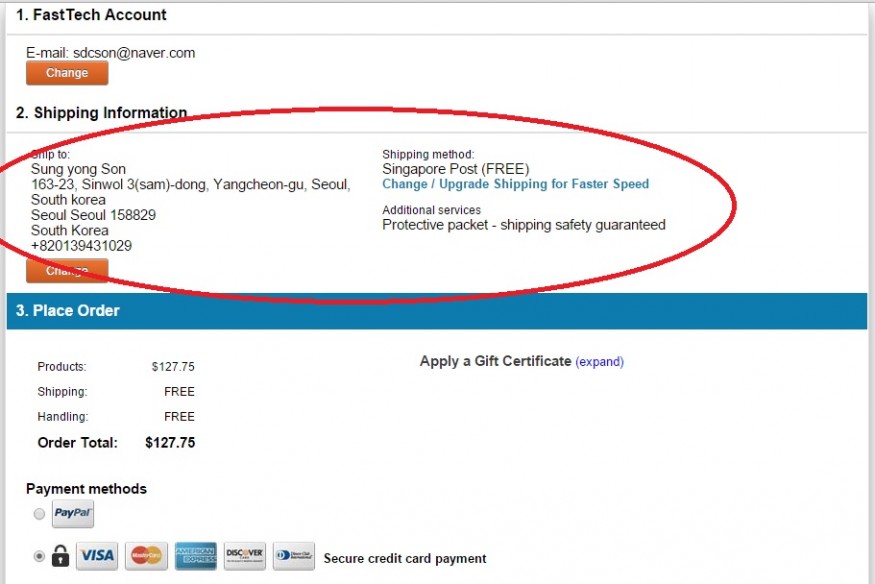Click the Change button below shipping address

(67, 271)
